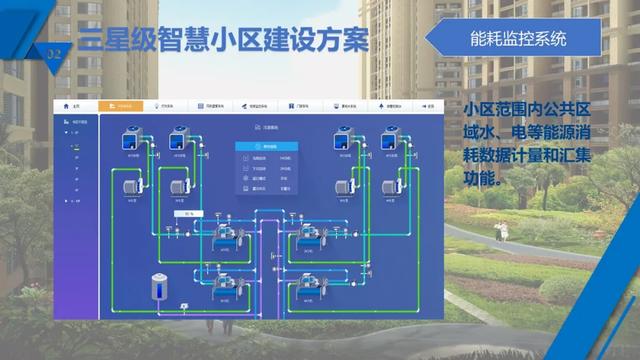Open the door icon access control tab
The width and height of the screenshot is (640, 360).
pos(299,106)
